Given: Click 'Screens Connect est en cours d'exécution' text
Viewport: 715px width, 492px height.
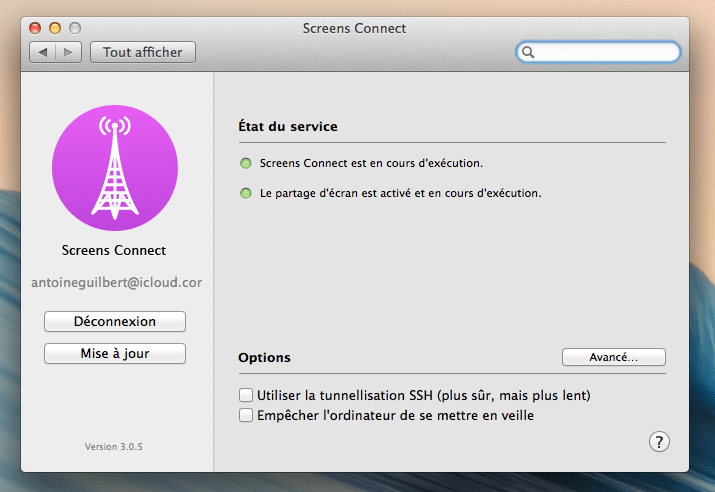Looking at the screenshot, I should point(371,163).
